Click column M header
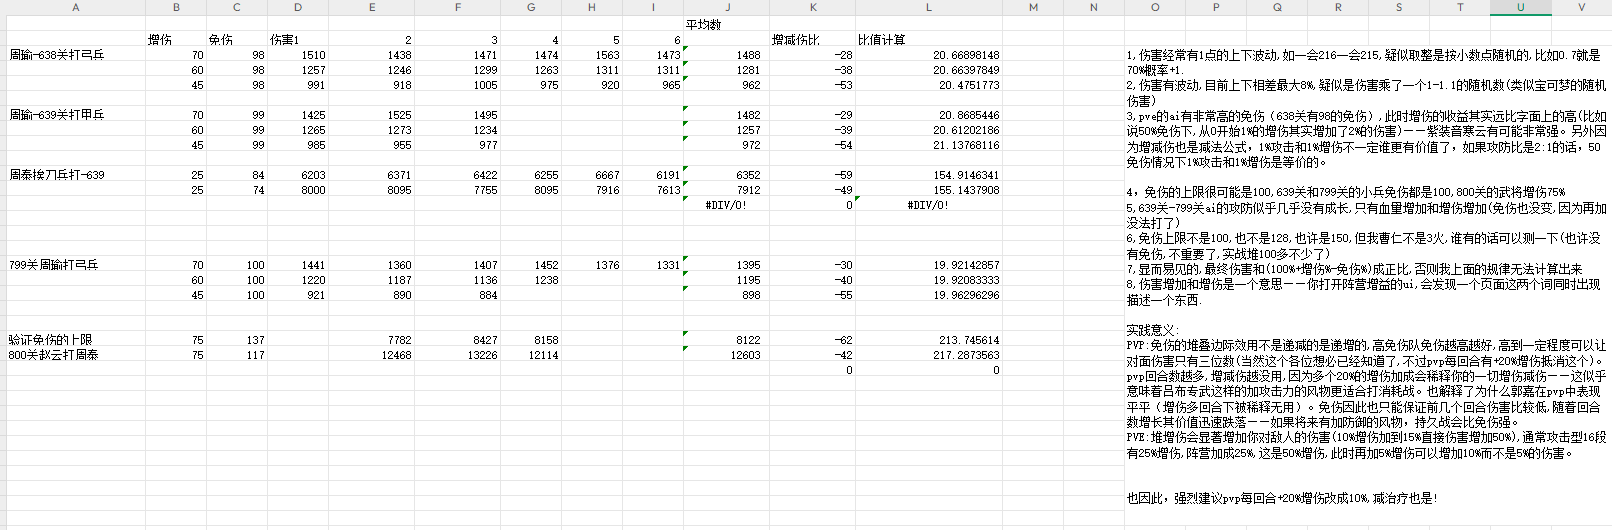 (1033, 7)
